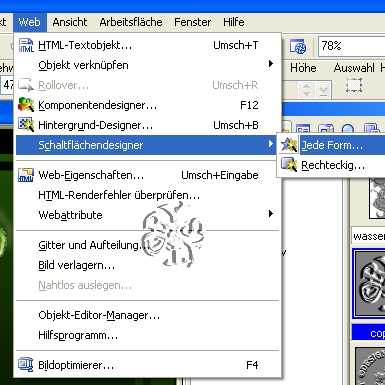The height and width of the screenshot is (385, 385).
Task: Click the dashed selection rectangle under Auswahl
Action: click(354, 85)
